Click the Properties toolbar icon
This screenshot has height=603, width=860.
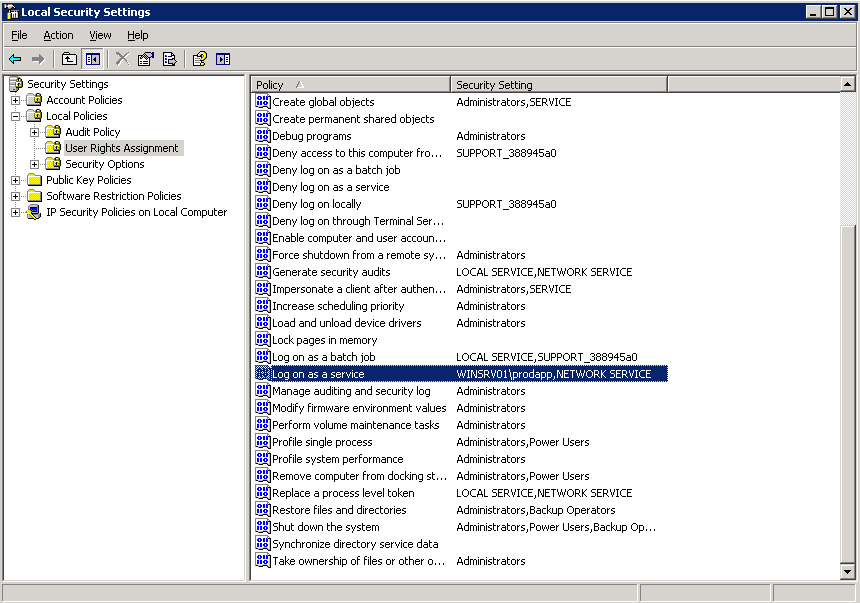point(146,59)
